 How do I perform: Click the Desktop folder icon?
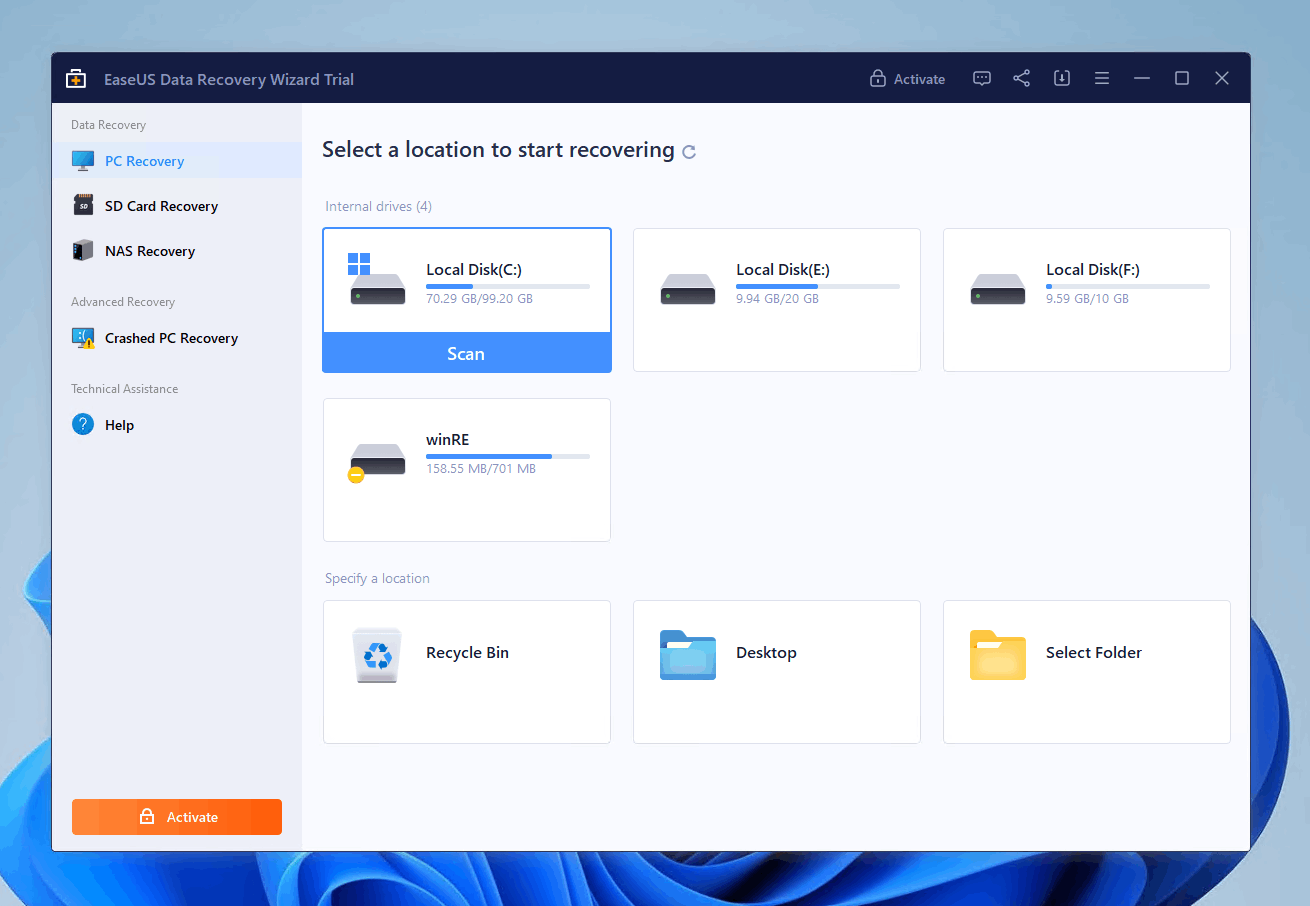(688, 655)
